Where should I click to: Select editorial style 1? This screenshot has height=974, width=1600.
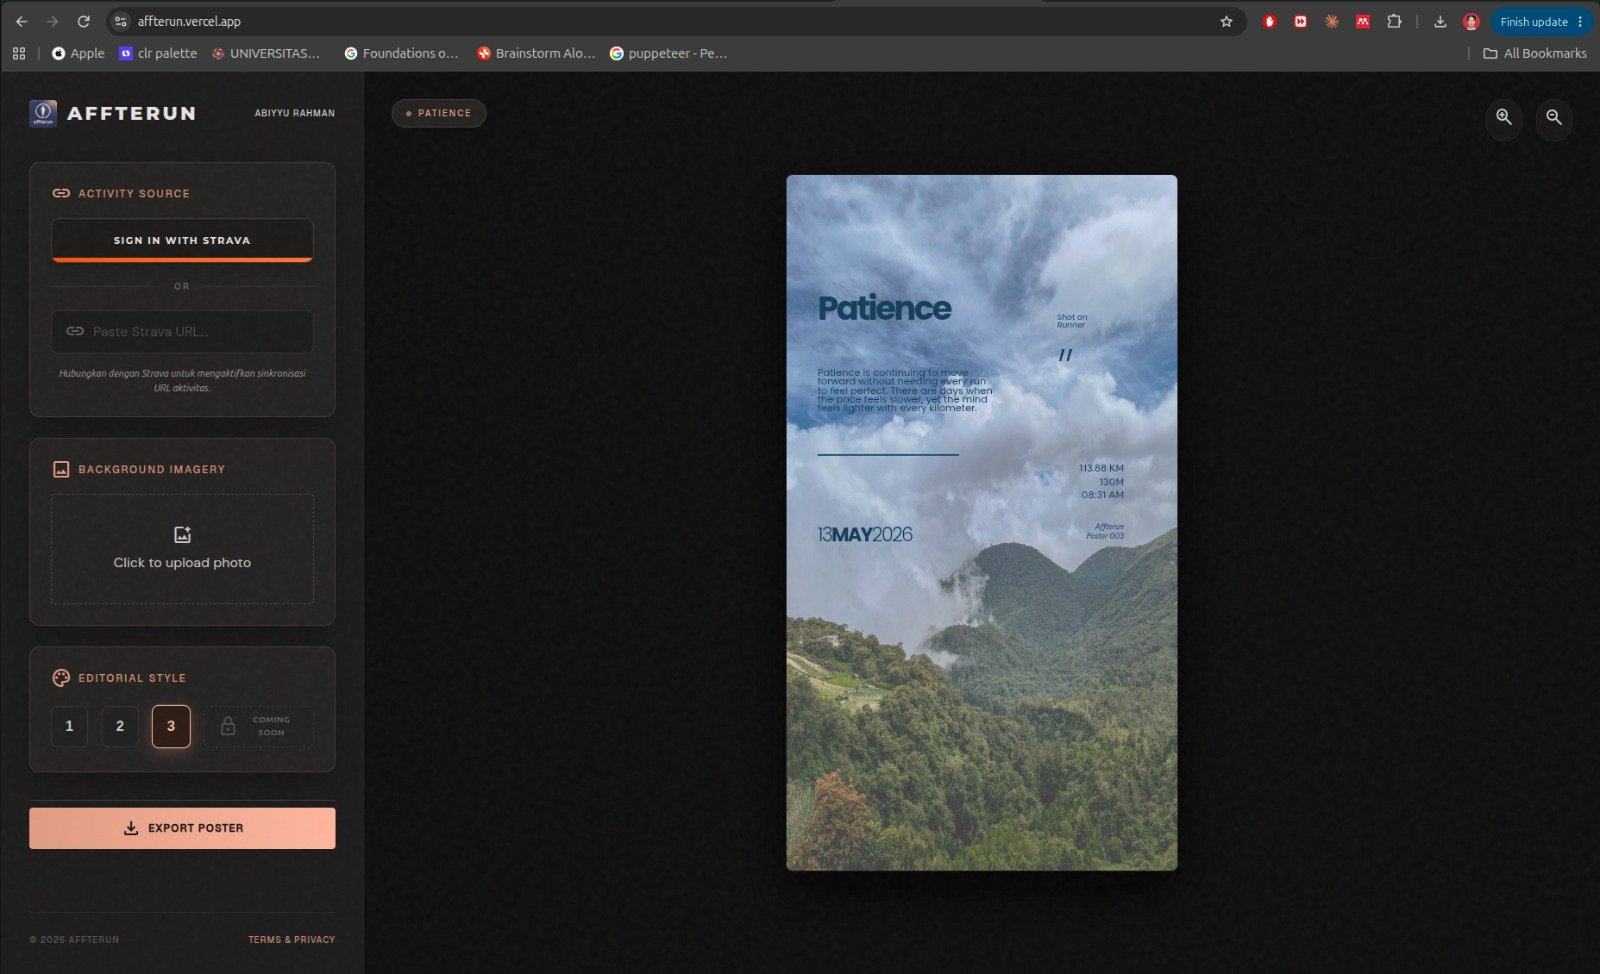click(69, 726)
